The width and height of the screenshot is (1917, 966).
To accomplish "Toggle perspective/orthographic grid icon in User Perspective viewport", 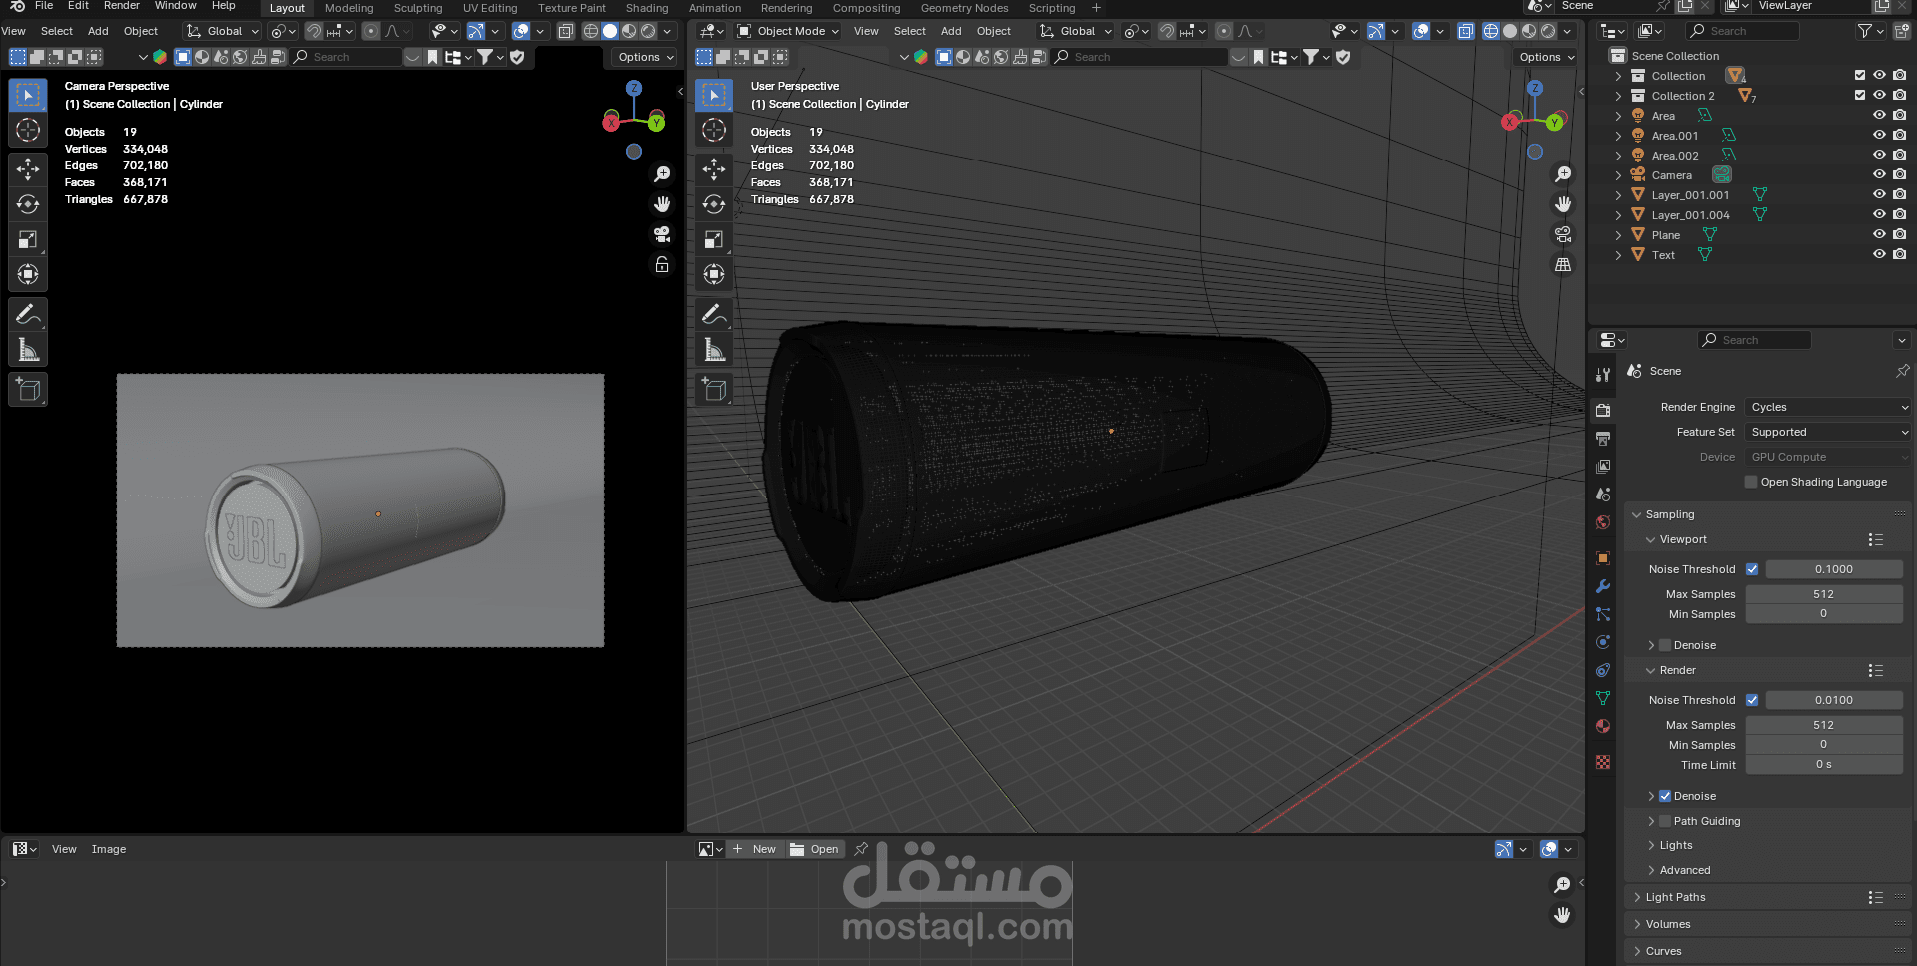I will pyautogui.click(x=1563, y=264).
